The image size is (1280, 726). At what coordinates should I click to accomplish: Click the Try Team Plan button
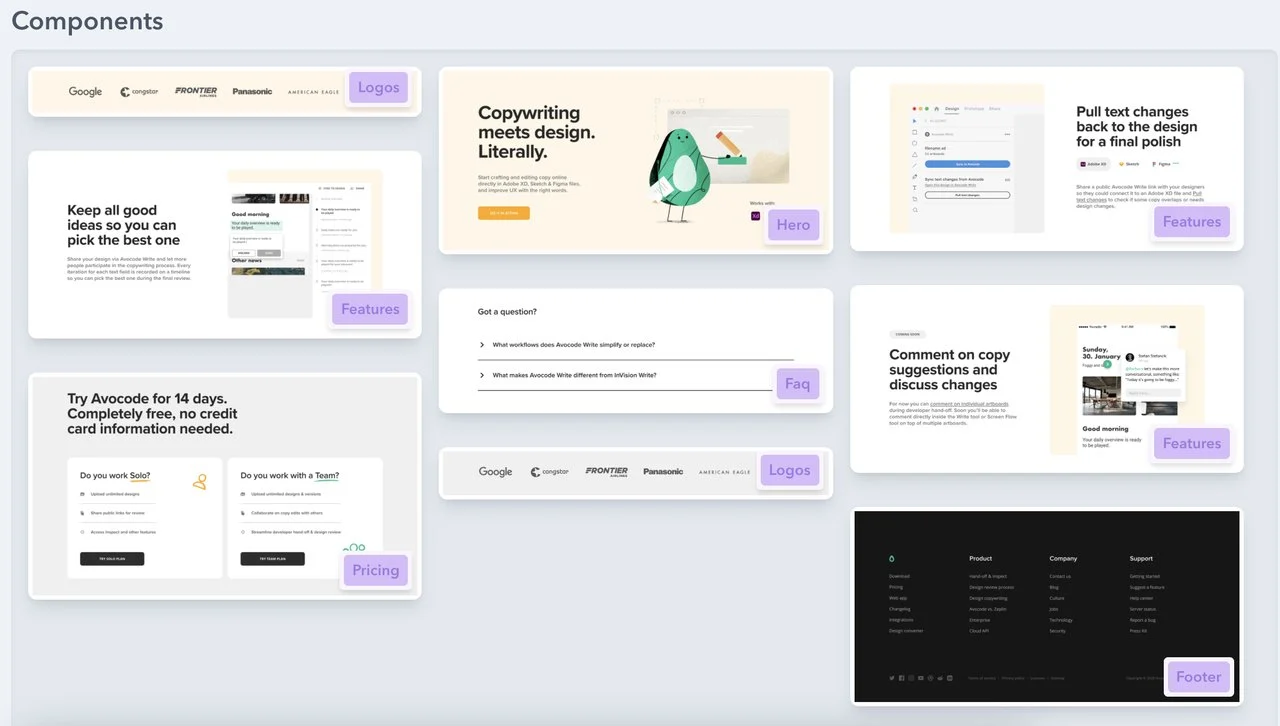[273, 559]
